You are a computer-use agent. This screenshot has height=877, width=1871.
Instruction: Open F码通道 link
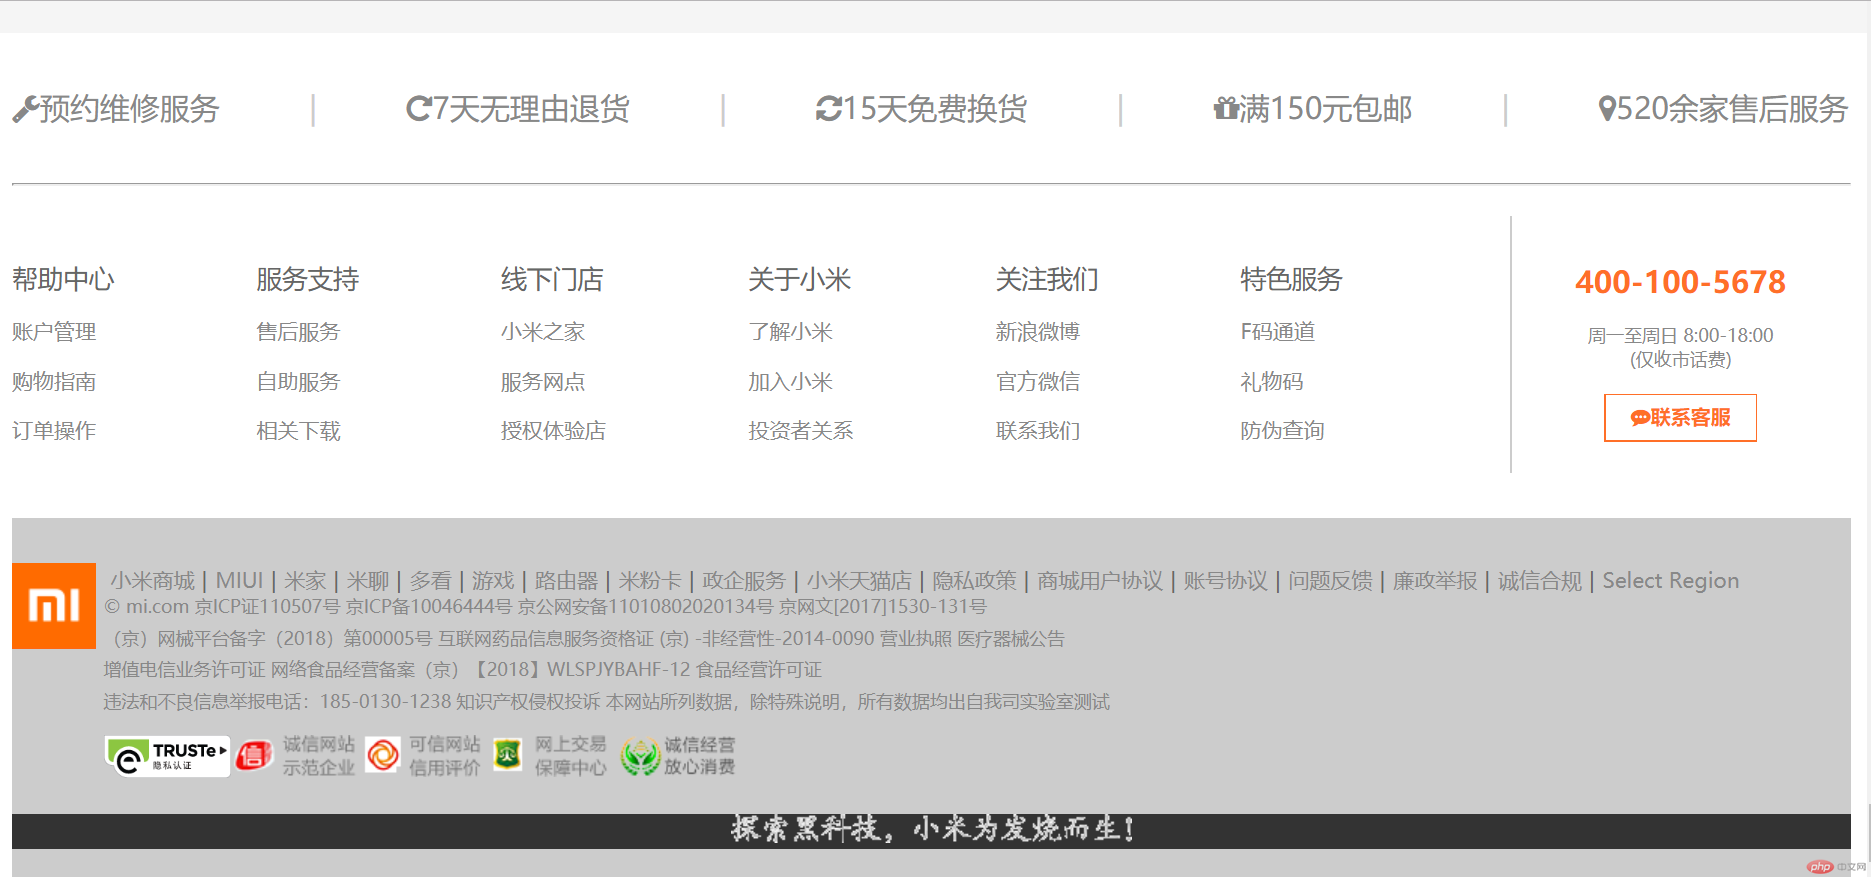pyautogui.click(x=1277, y=332)
